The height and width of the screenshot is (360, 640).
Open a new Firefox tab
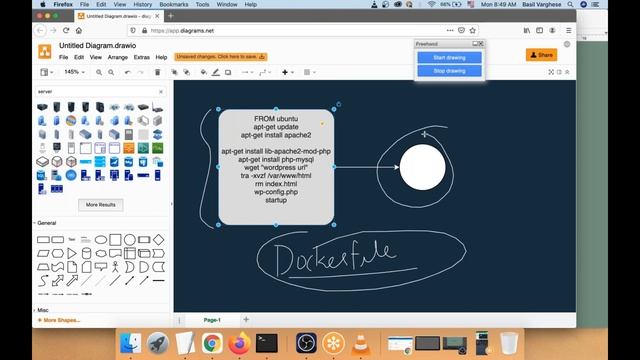[171, 16]
